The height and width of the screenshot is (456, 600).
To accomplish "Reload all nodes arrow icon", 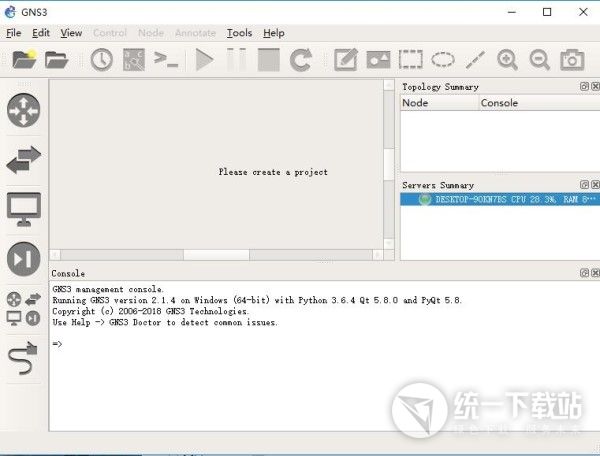I will (301, 60).
